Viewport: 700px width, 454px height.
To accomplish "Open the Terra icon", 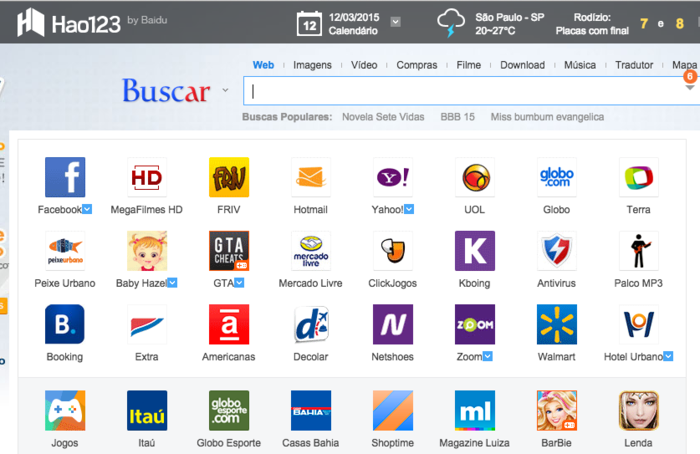I will (x=639, y=177).
